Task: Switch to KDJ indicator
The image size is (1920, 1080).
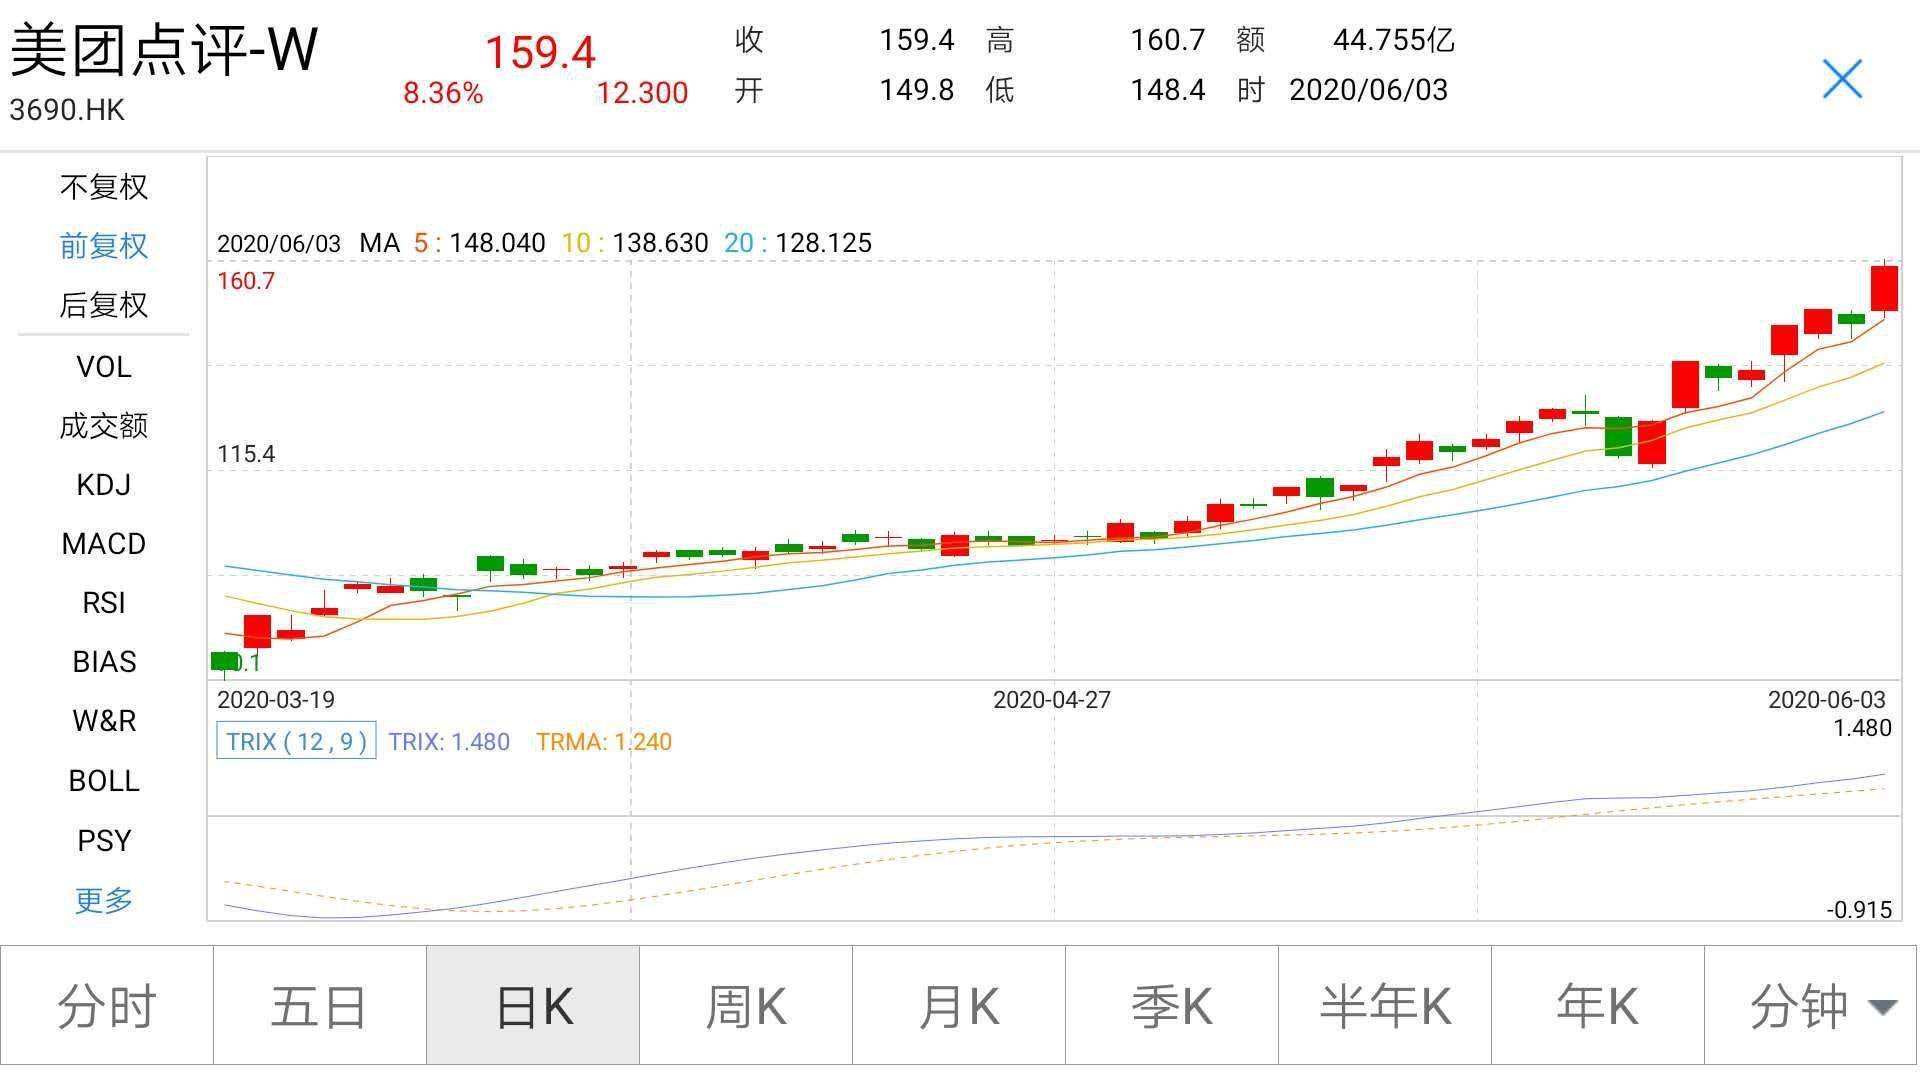Action: 103,485
